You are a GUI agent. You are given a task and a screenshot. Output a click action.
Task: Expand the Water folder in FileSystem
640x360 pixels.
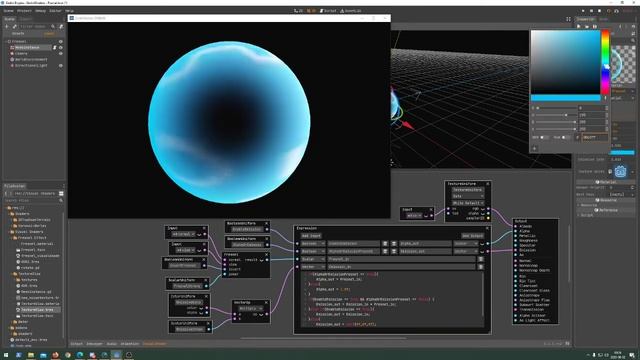click(10, 322)
